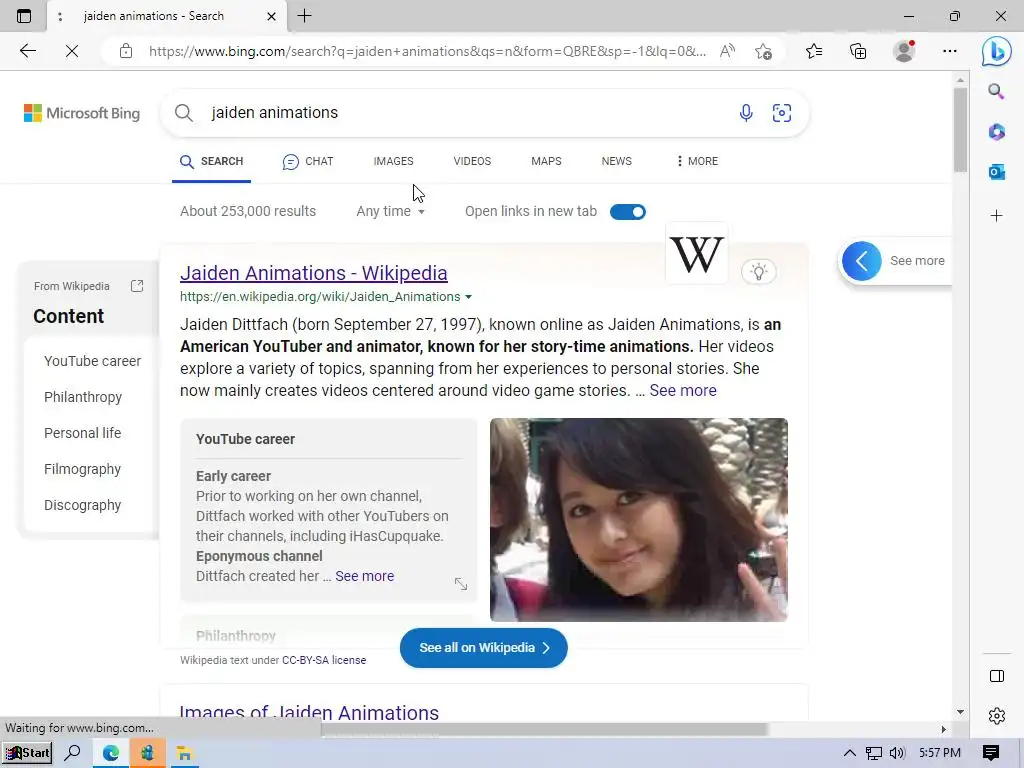1024x768 pixels.
Task: Jump to Discography section
Action: coord(82,505)
